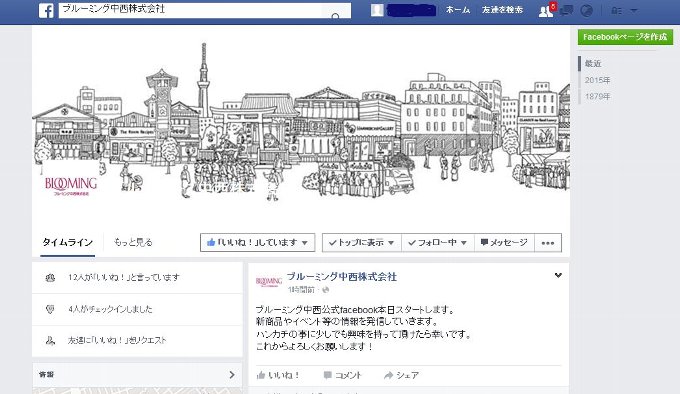Image resolution: width=680 pixels, height=394 pixels.
Task: Click コメント under the post
Action: [x=342, y=375]
